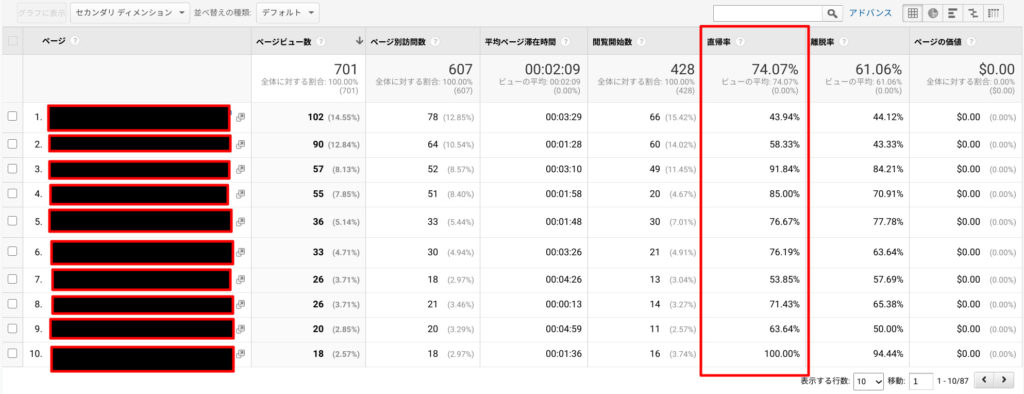Select the performance bar view icon

pos(953,12)
